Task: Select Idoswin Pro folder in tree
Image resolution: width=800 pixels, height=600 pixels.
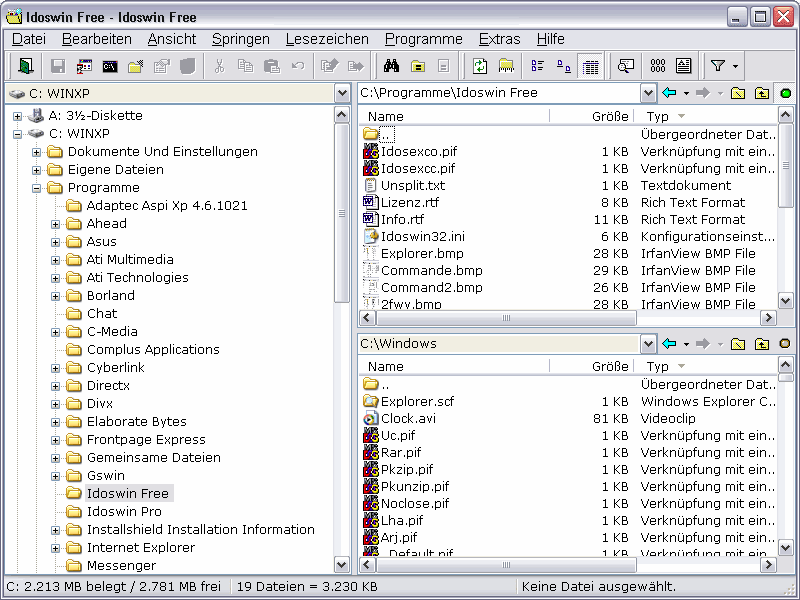Action: pos(124,512)
